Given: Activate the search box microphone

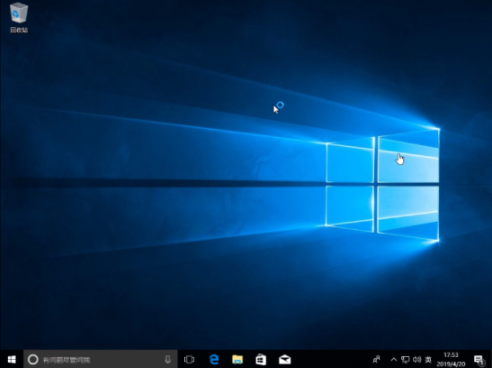Looking at the screenshot, I should pyautogui.click(x=168, y=360).
